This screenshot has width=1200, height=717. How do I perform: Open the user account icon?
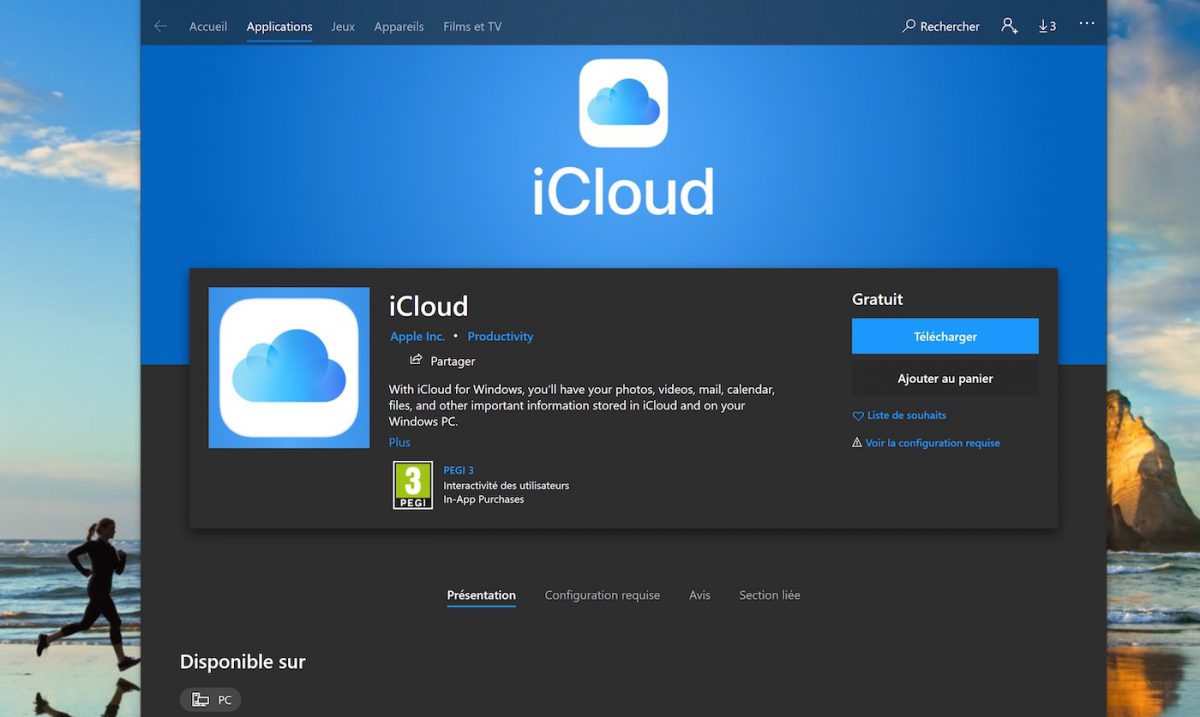1009,26
